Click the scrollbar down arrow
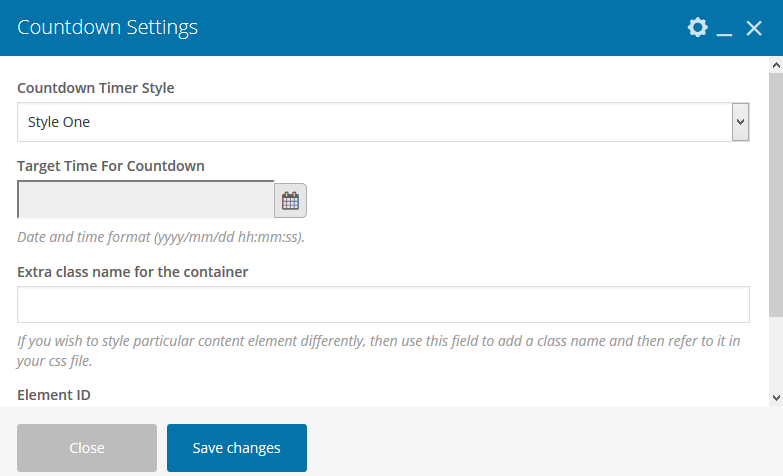This screenshot has height=476, width=783. coord(775,397)
